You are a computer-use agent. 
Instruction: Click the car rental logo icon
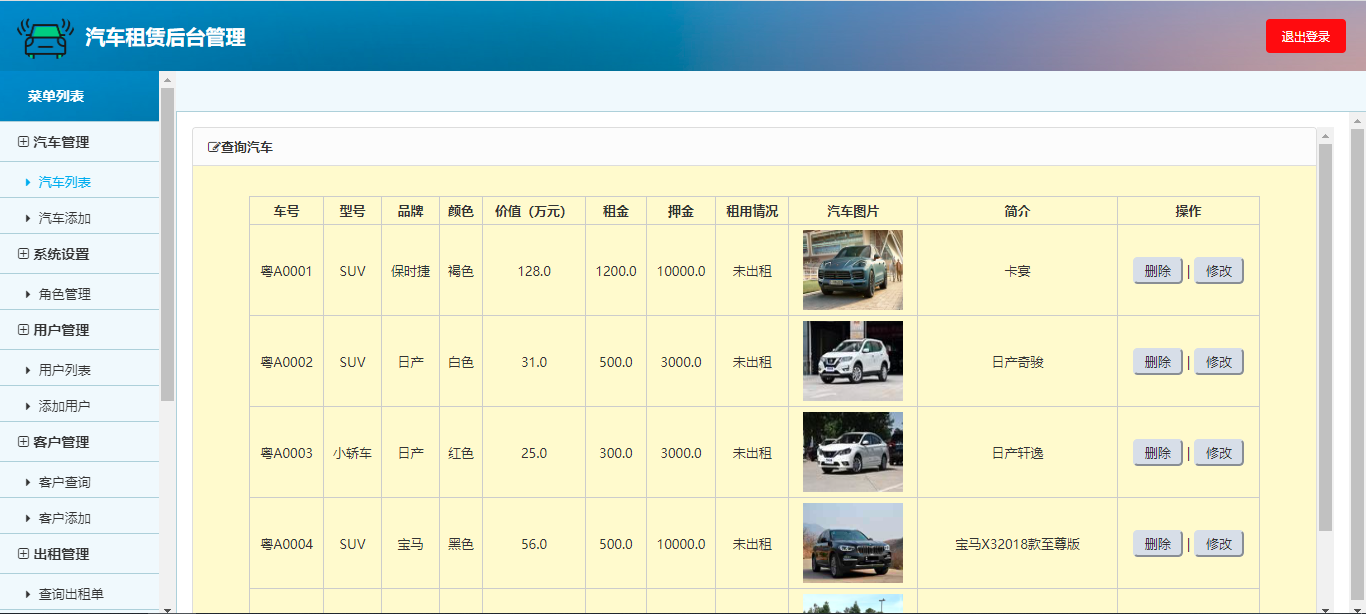[45, 37]
